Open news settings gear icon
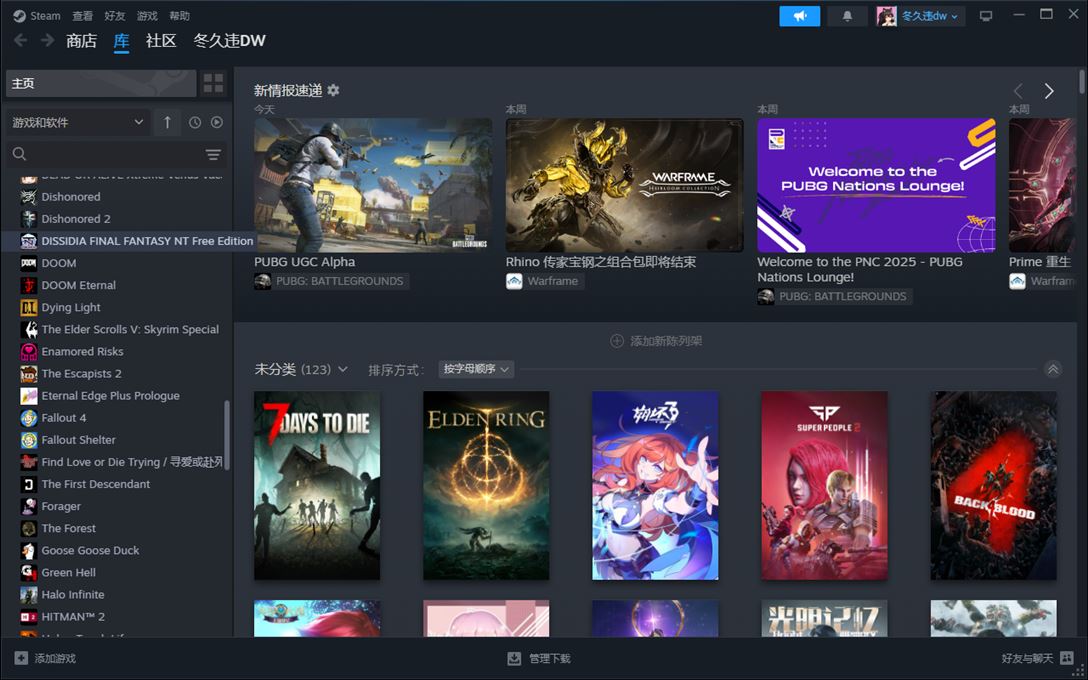 (334, 90)
